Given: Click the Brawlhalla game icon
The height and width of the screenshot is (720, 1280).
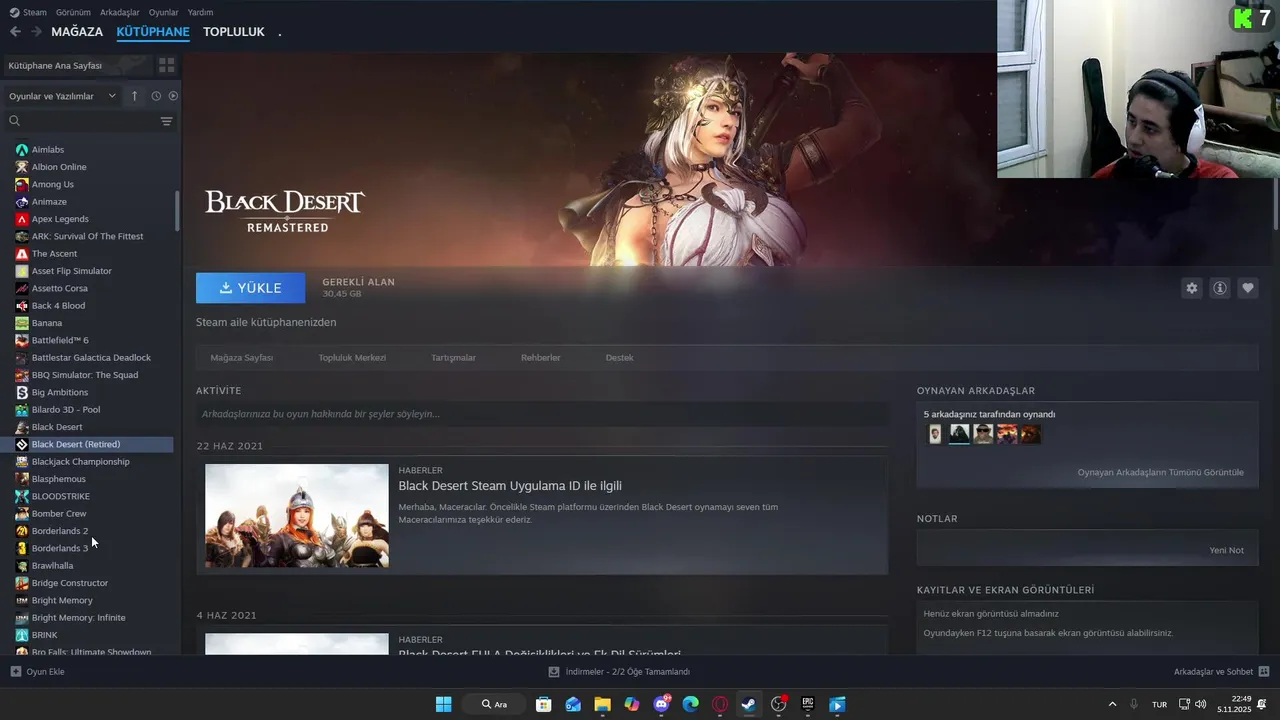Looking at the screenshot, I should 22,566.
